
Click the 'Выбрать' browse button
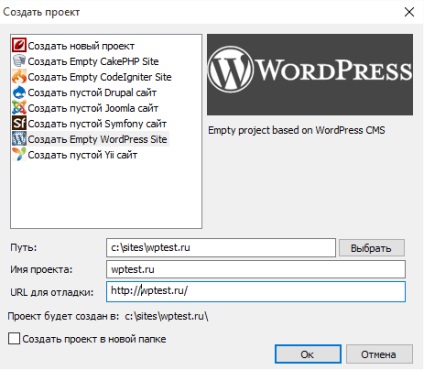point(371,248)
